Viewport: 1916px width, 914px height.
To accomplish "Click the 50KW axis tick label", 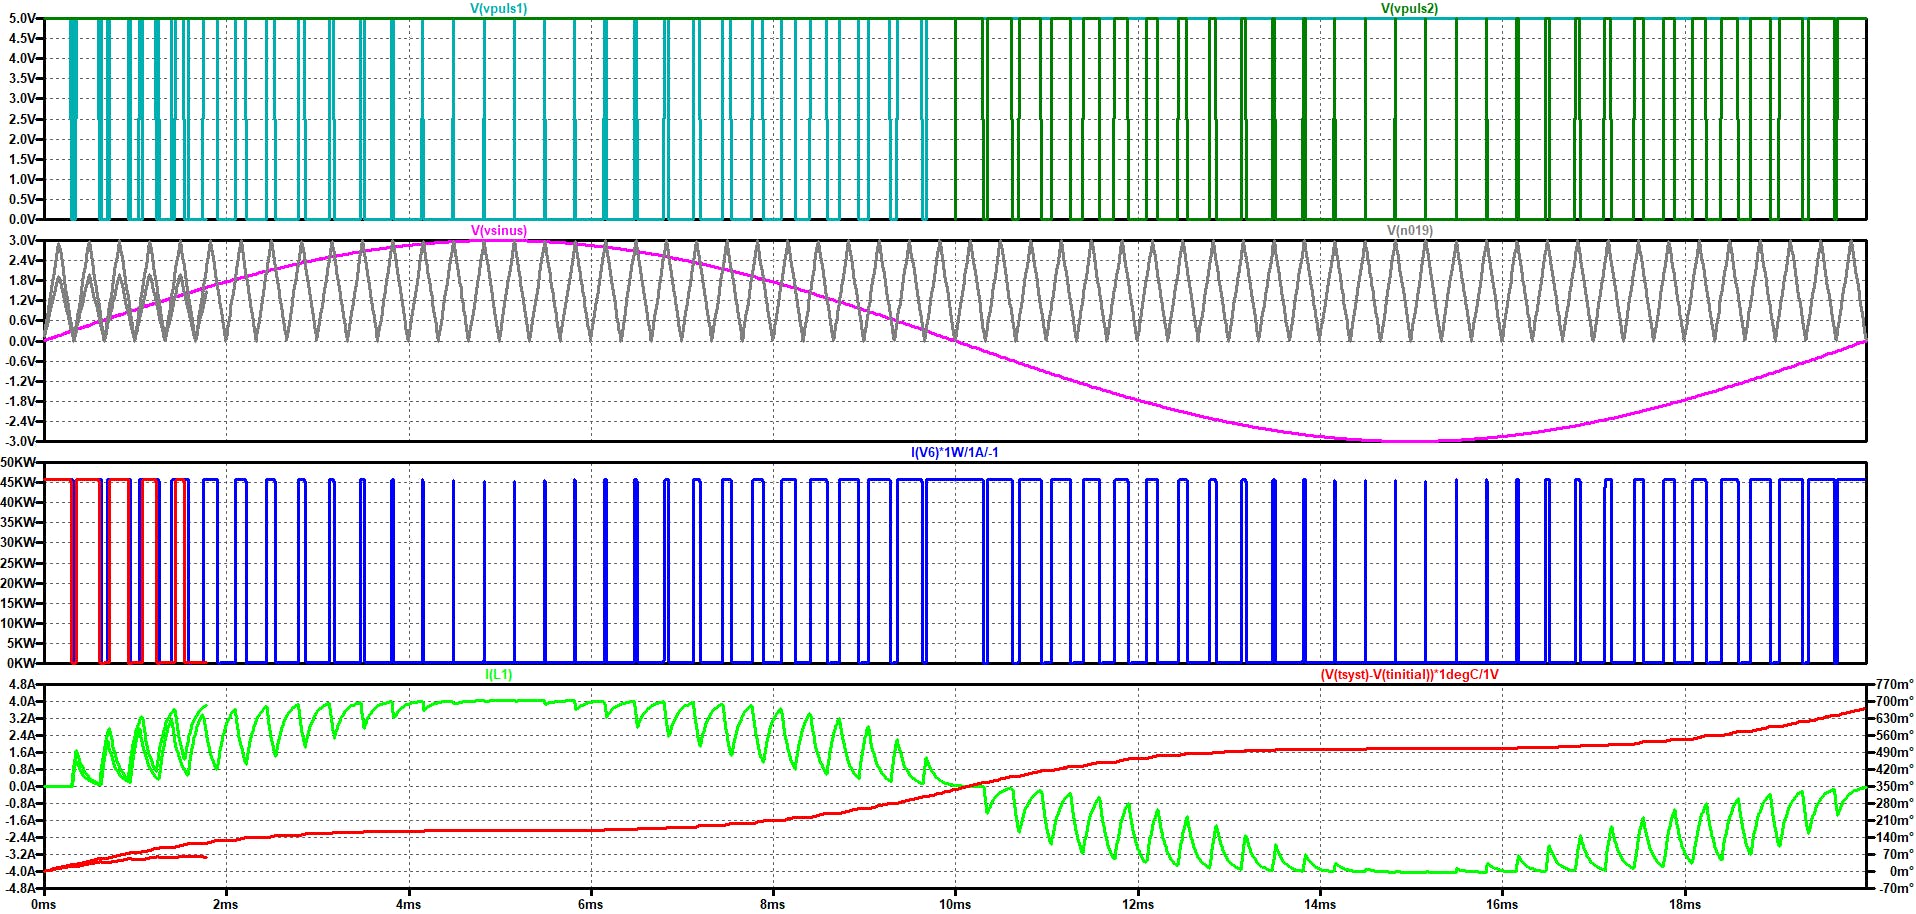I will tap(19, 462).
